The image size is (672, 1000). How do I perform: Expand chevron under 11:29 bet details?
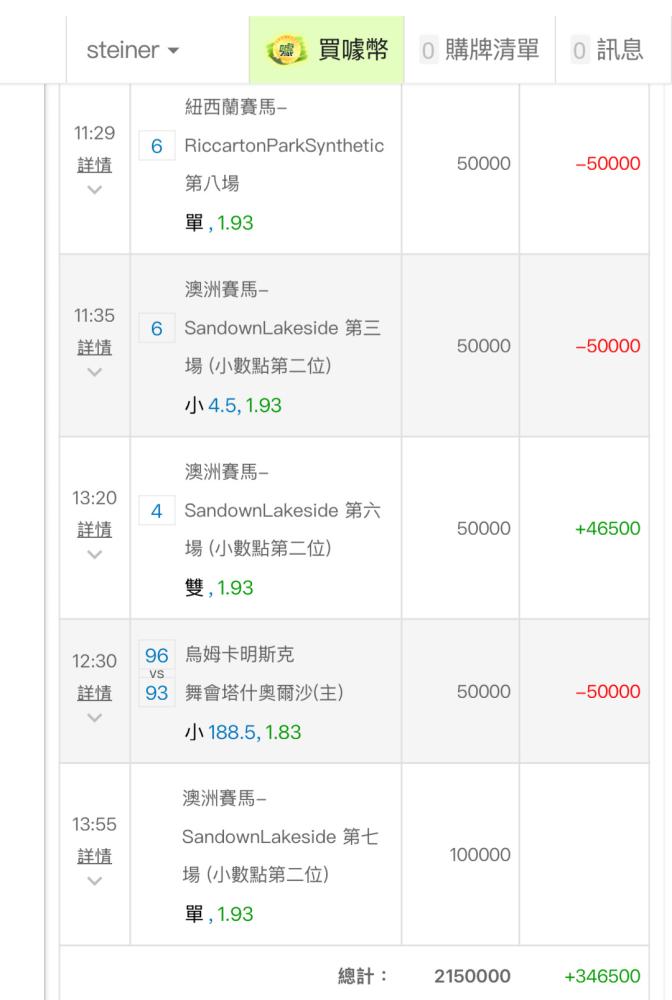click(94, 189)
